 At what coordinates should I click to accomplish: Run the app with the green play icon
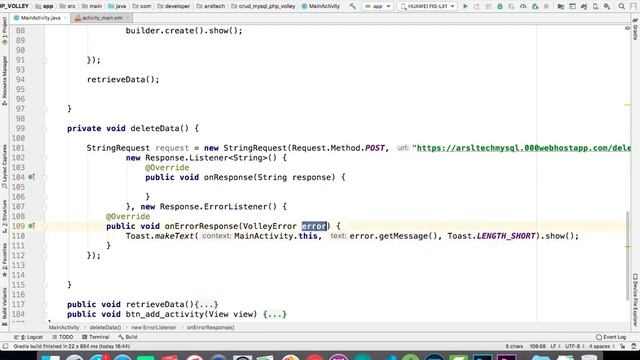[465, 6]
